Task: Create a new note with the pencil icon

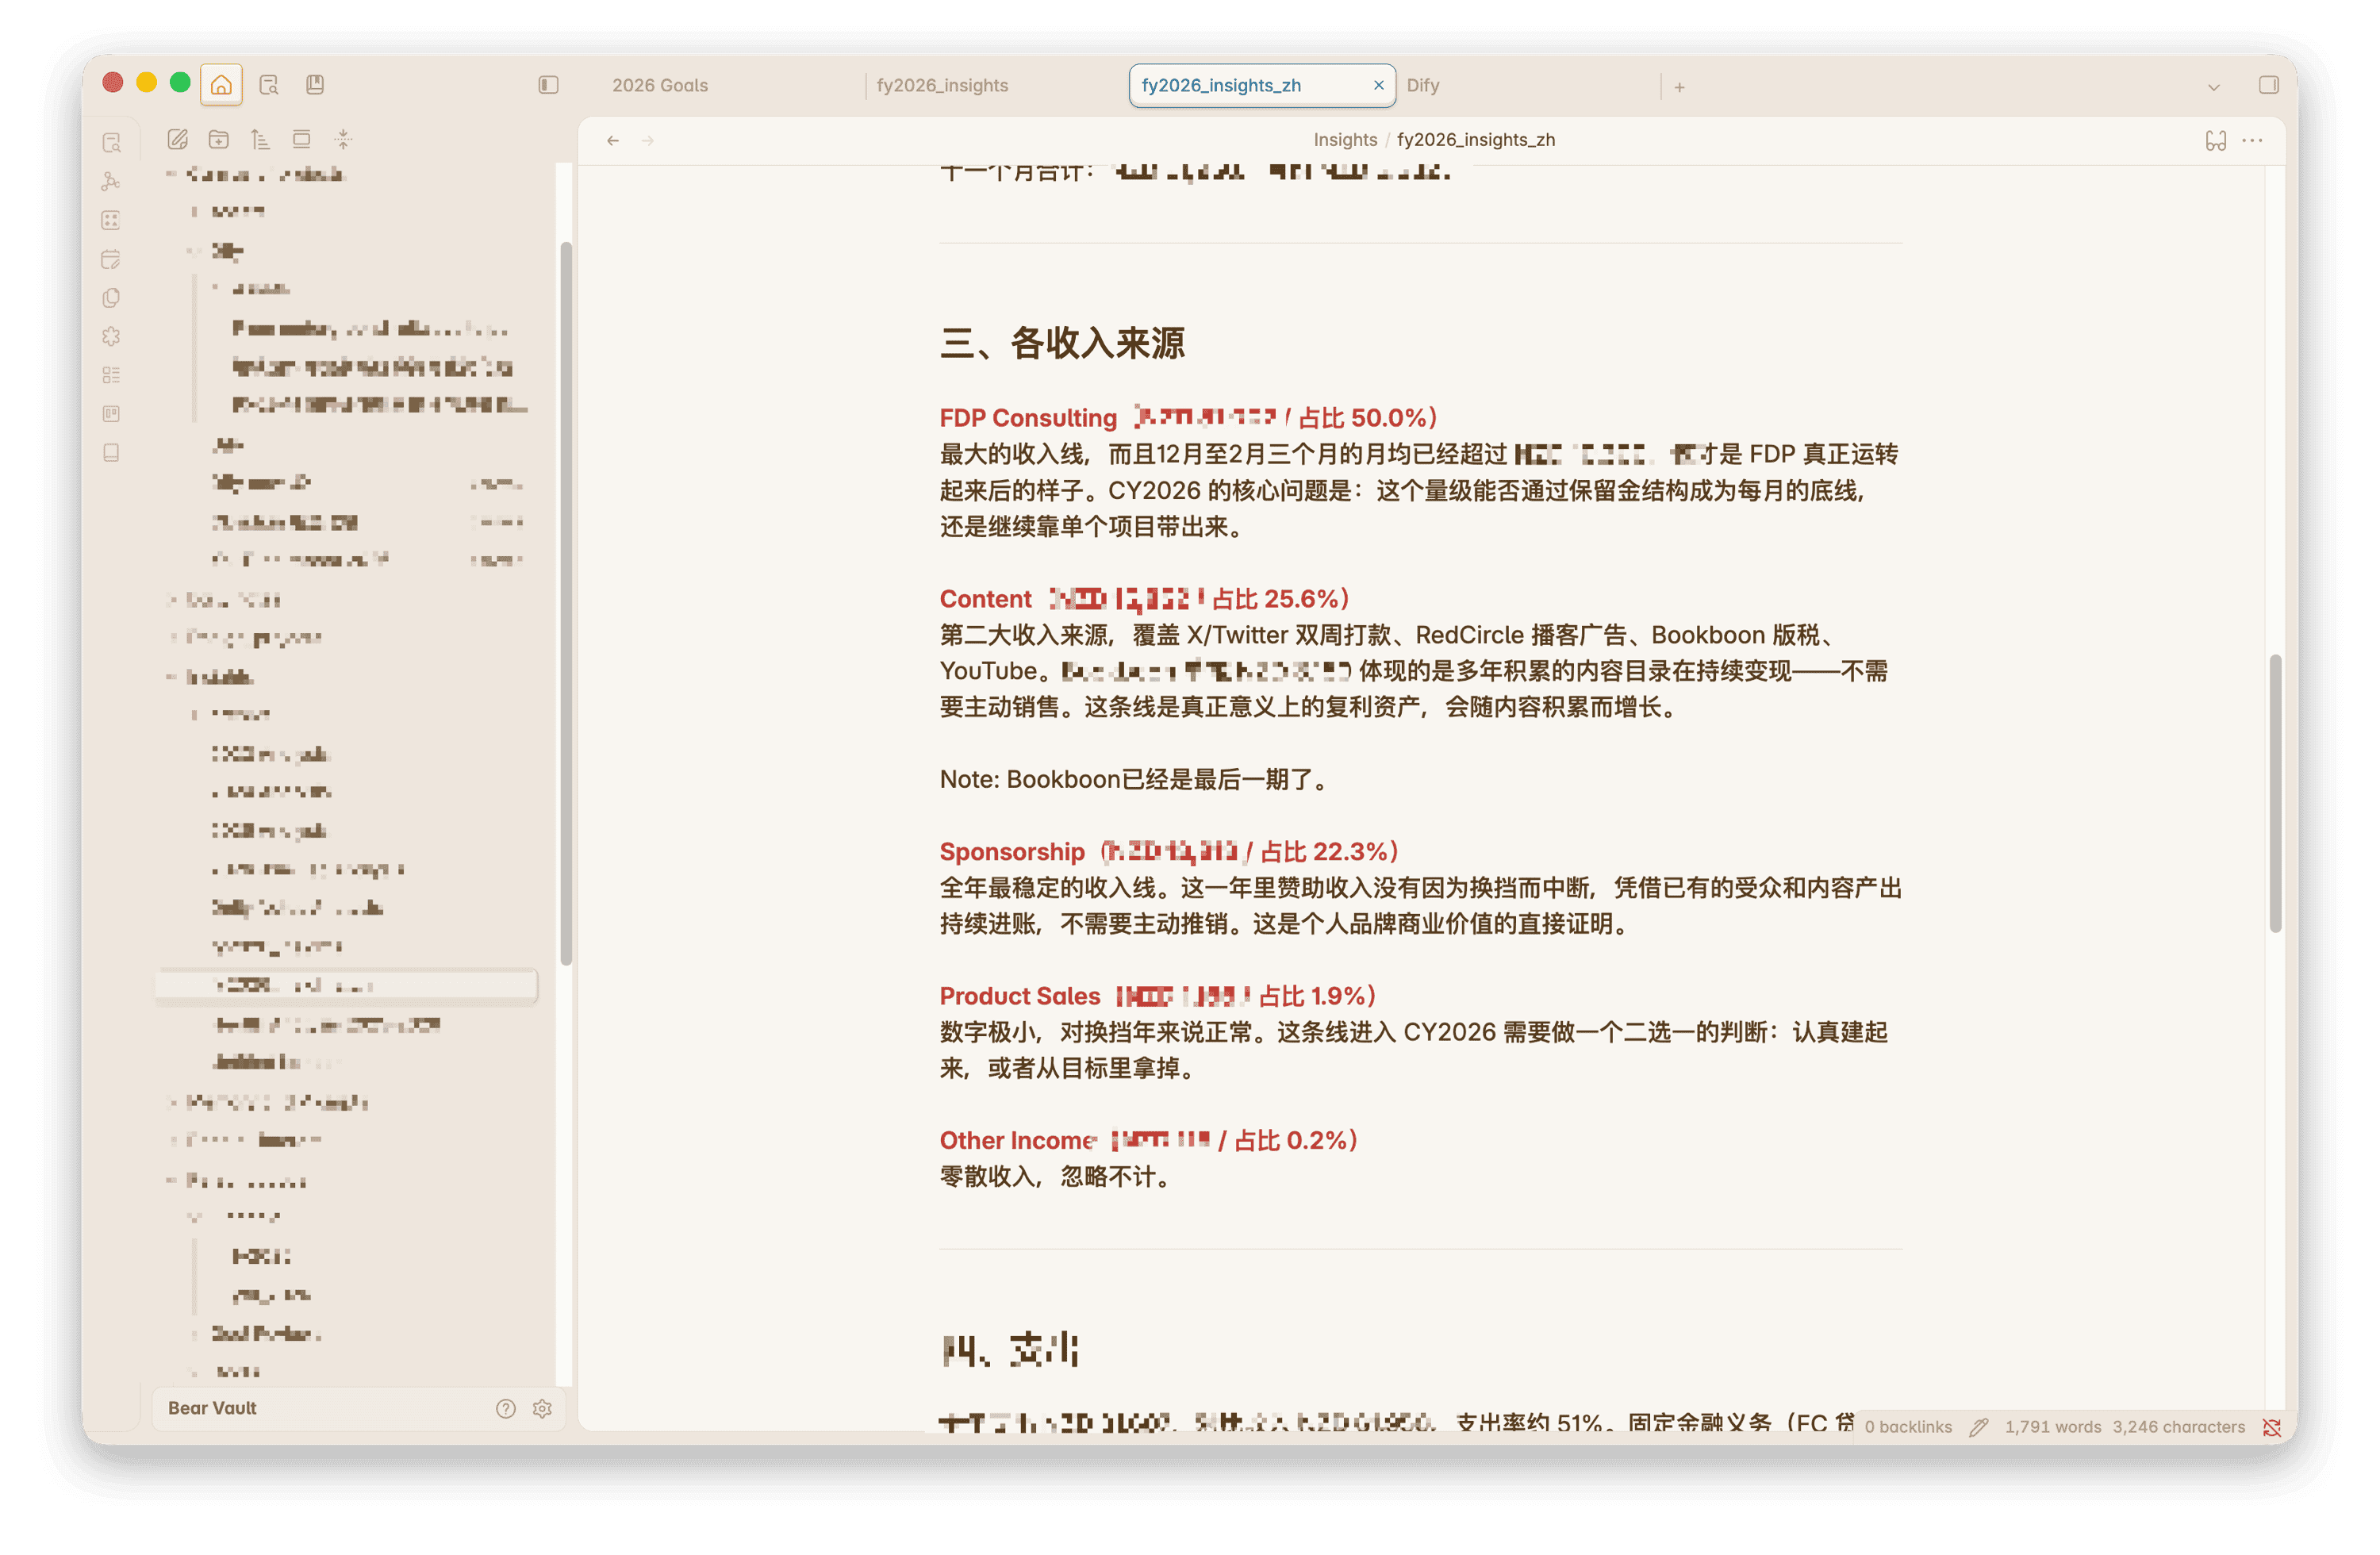Action: pos(179,140)
